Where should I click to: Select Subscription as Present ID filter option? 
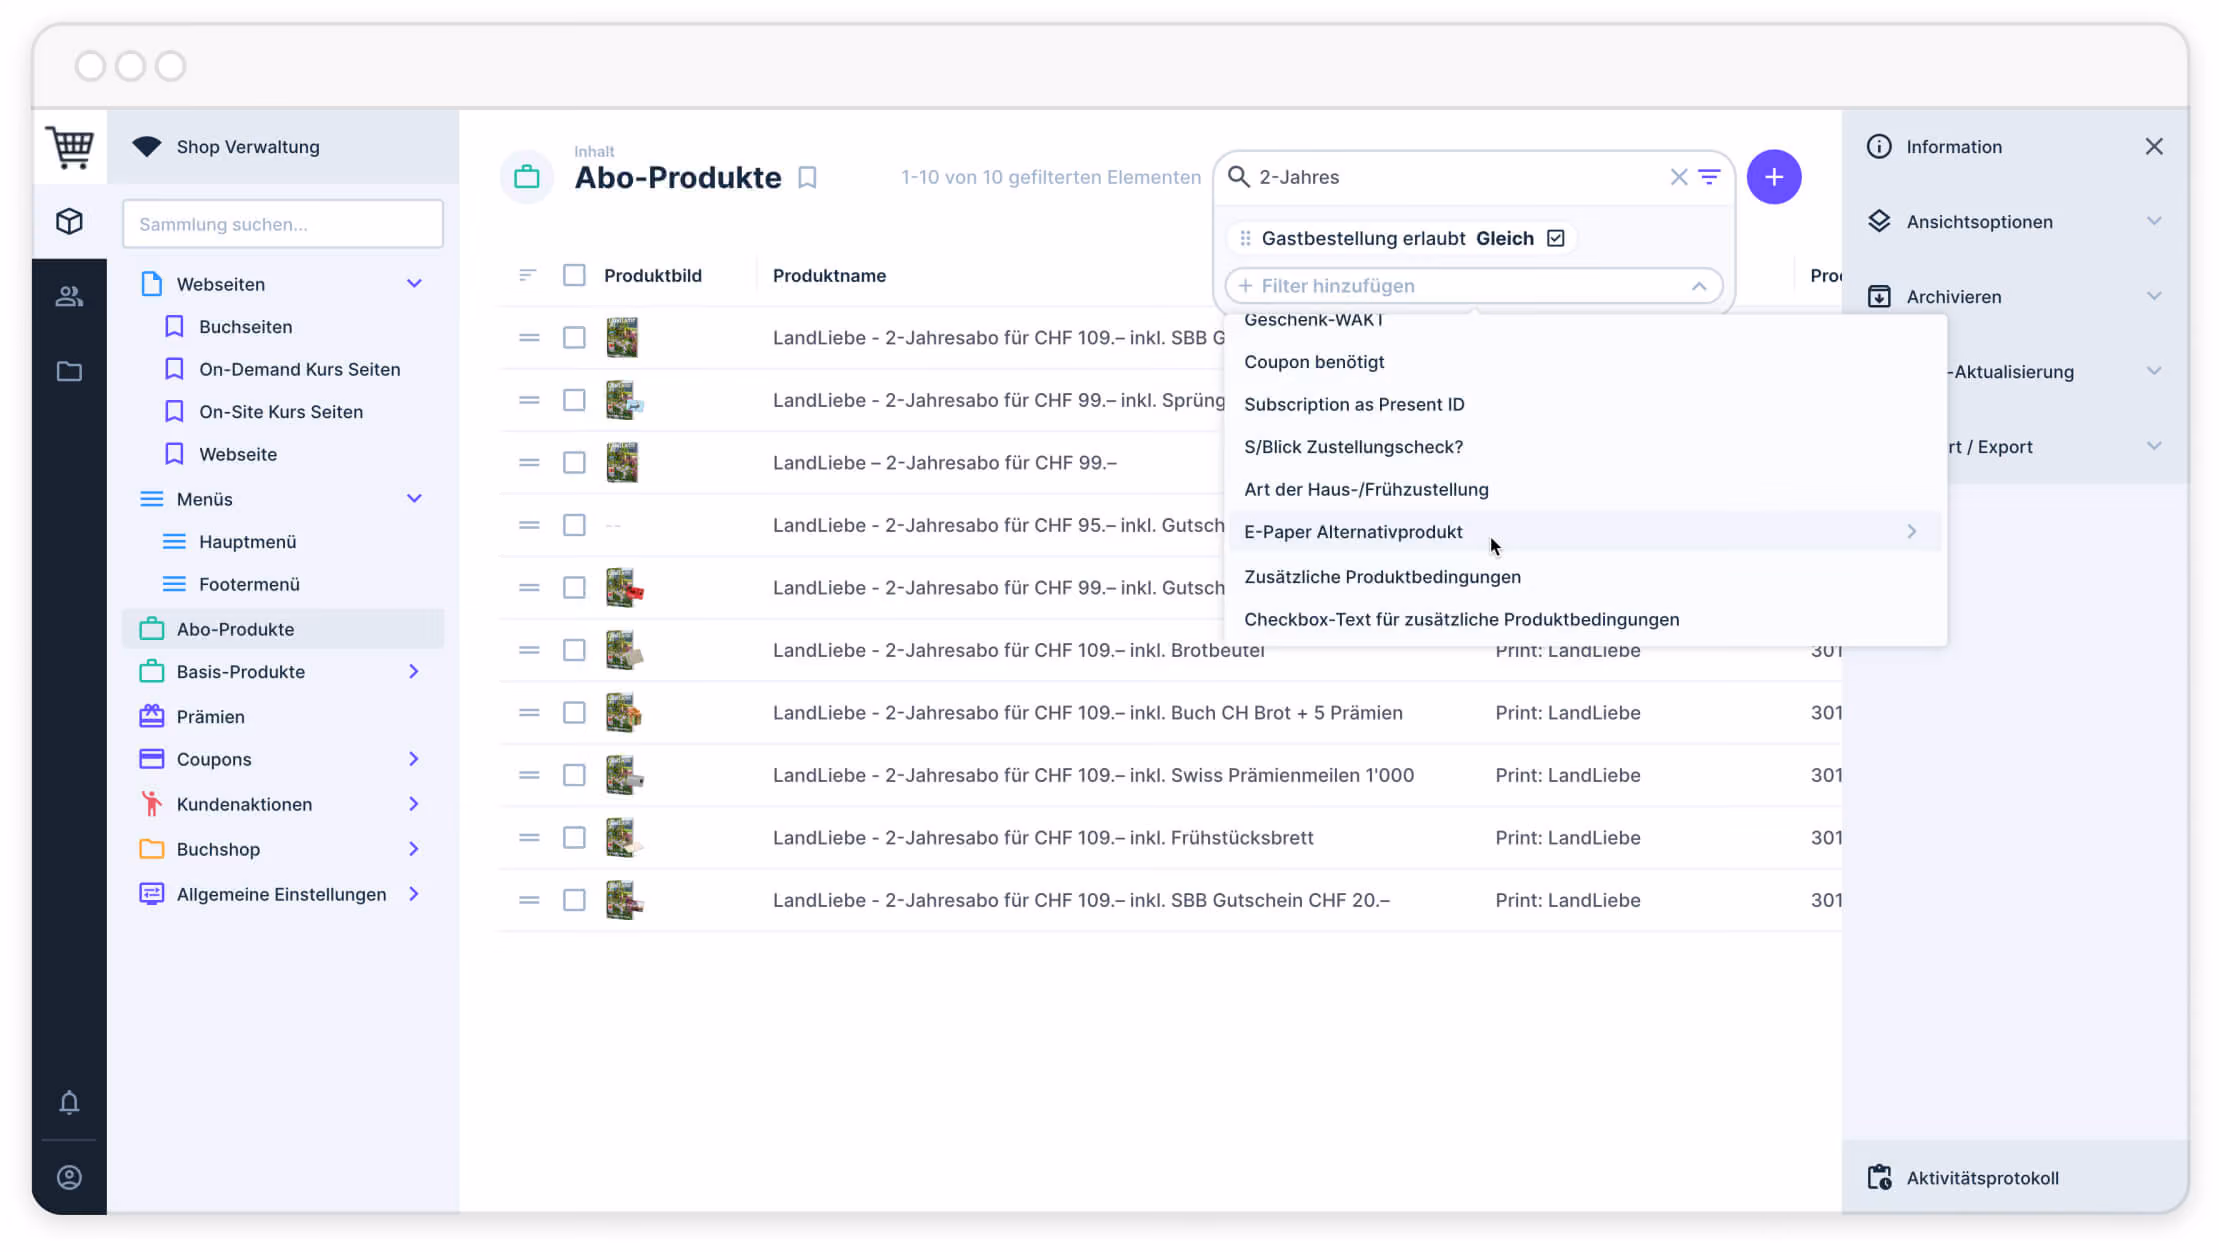tap(1585, 404)
